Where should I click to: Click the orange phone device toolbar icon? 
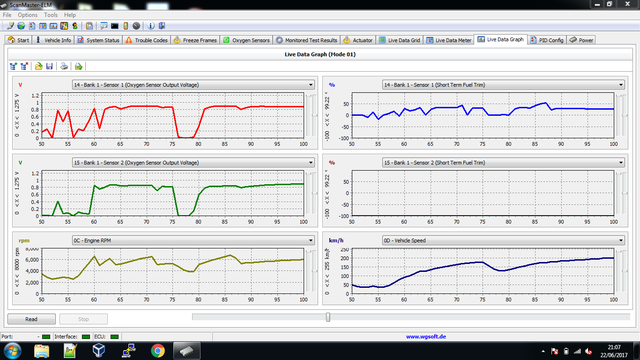126,26
